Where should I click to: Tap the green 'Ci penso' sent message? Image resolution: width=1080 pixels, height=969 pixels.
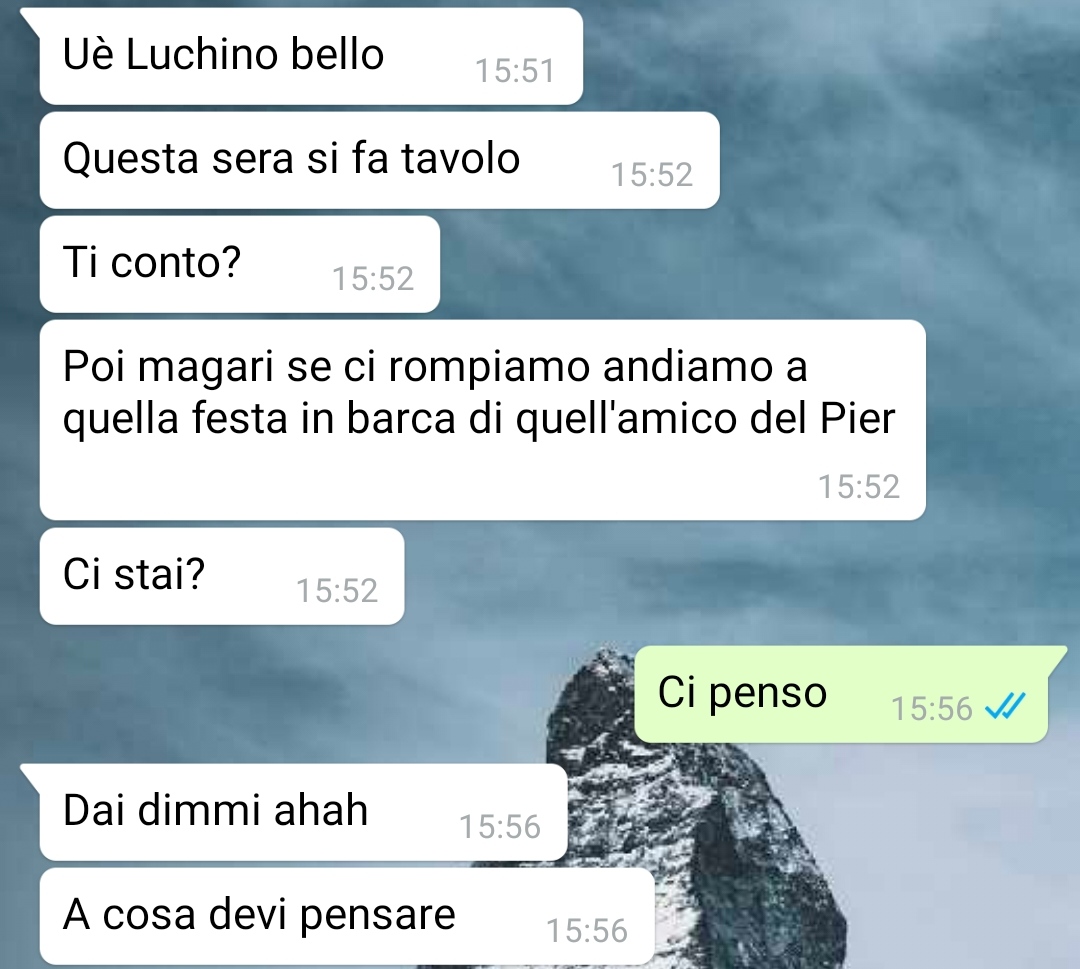(841, 694)
